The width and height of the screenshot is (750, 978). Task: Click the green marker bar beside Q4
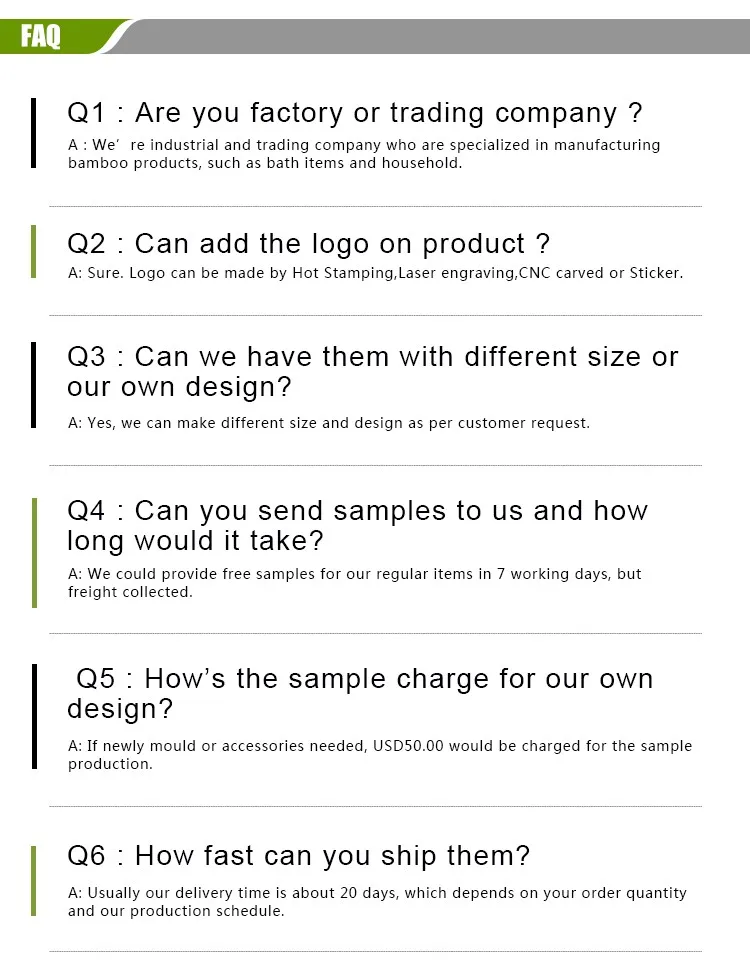pyautogui.click(x=34, y=553)
